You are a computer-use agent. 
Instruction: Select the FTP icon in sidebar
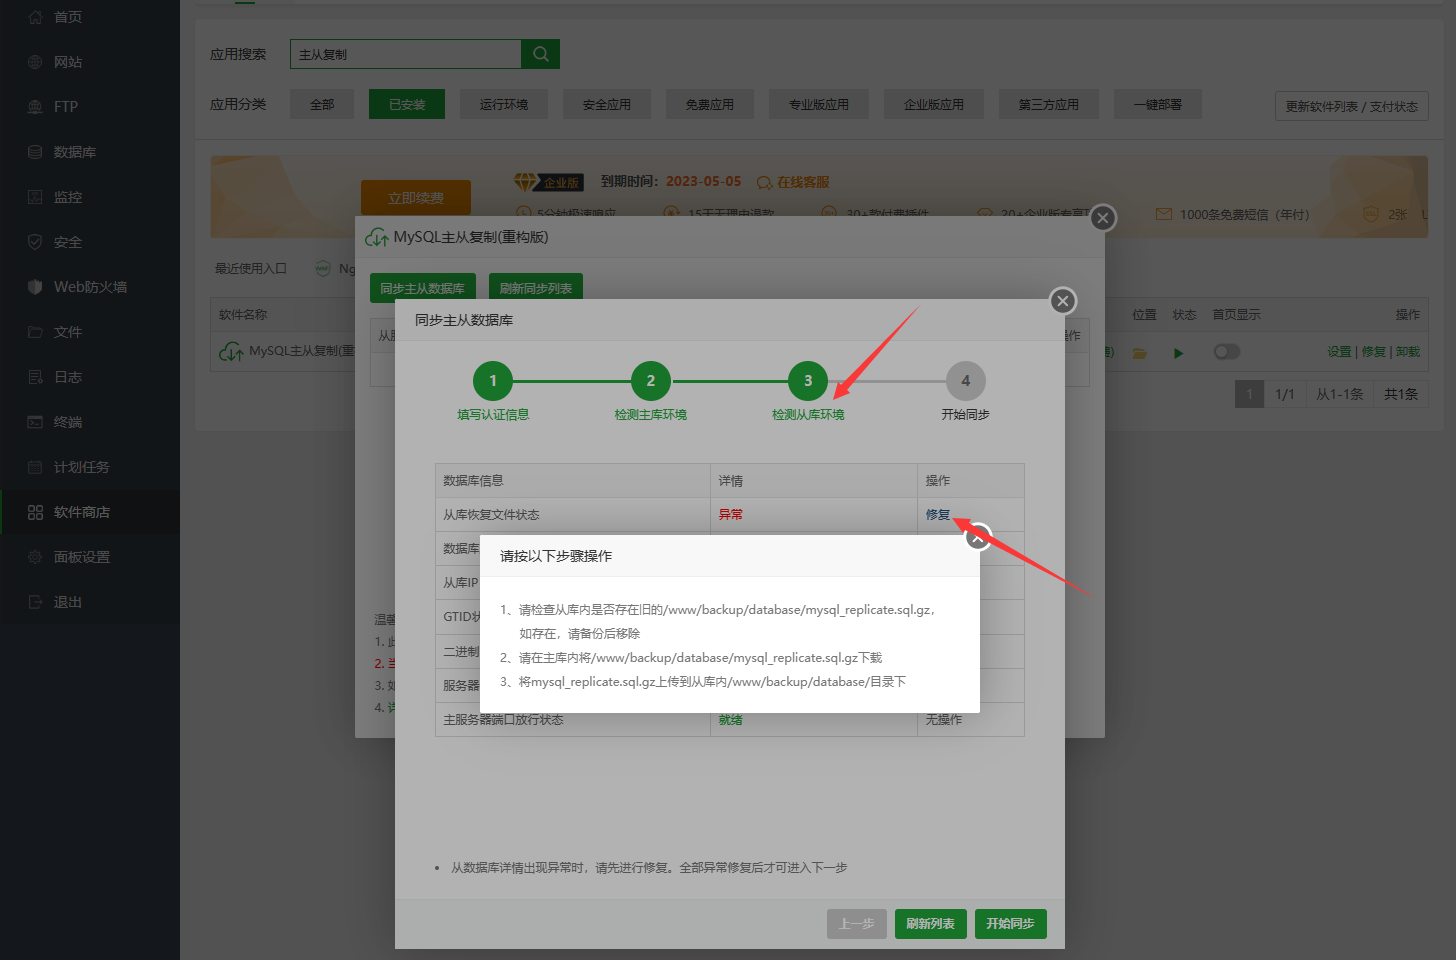(35, 107)
